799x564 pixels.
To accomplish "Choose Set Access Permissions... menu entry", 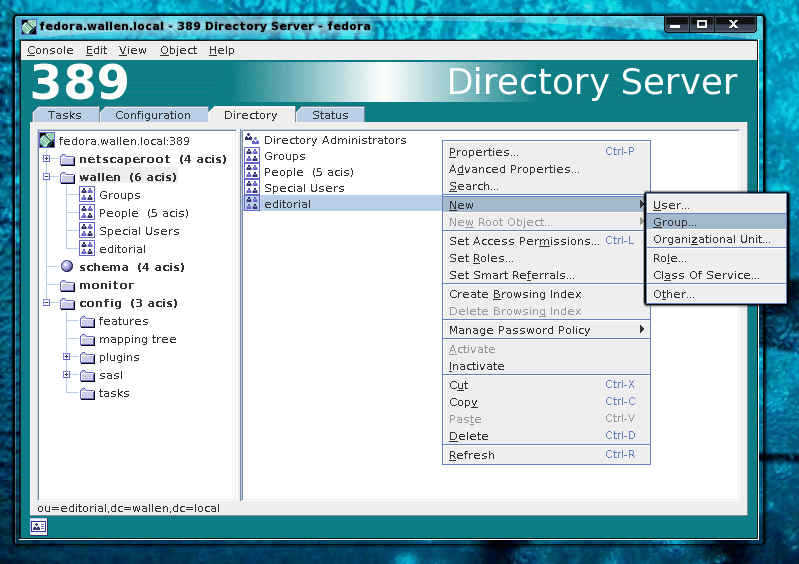I will tap(546, 241).
